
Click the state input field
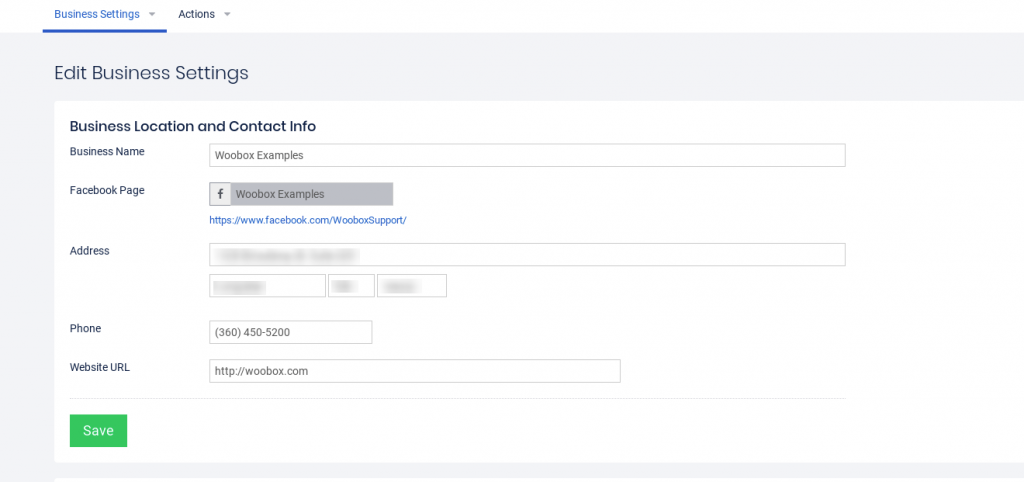pyautogui.click(x=351, y=286)
